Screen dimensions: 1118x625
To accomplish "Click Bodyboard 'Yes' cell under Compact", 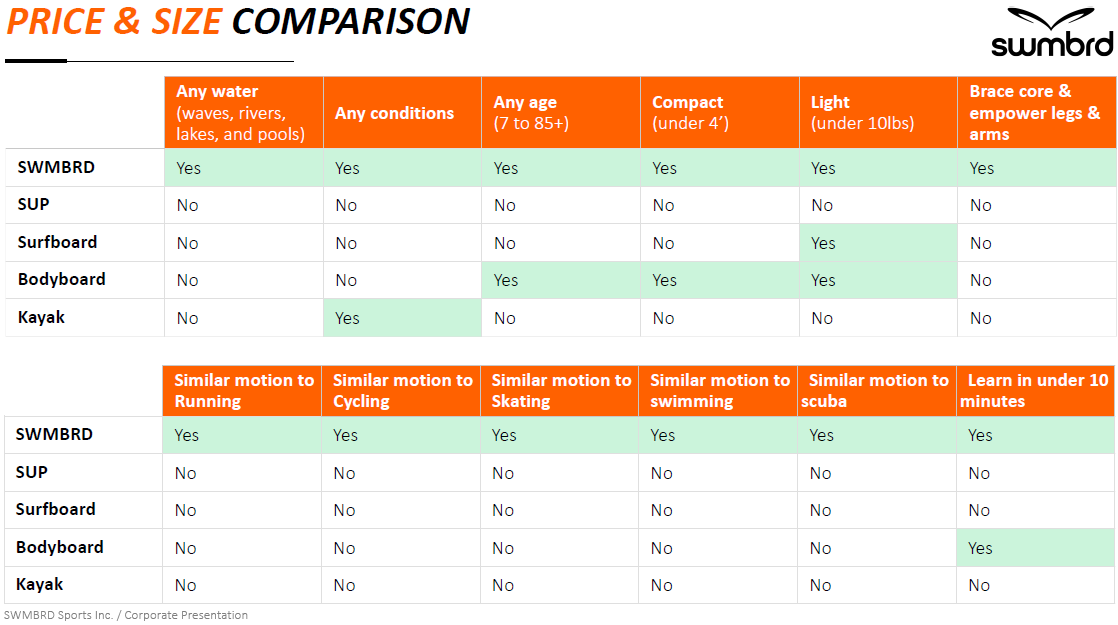I will 719,280.
